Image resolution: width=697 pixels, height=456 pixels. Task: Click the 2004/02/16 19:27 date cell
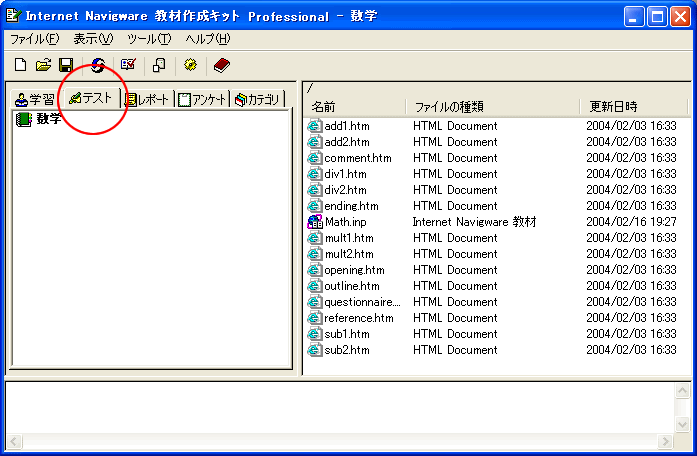click(631, 222)
